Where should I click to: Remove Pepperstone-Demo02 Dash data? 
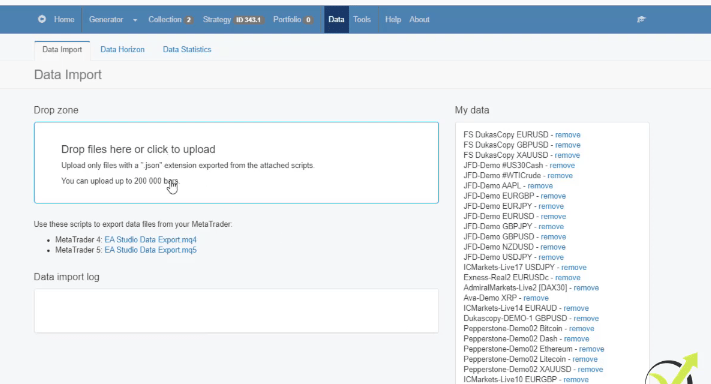[576, 339]
